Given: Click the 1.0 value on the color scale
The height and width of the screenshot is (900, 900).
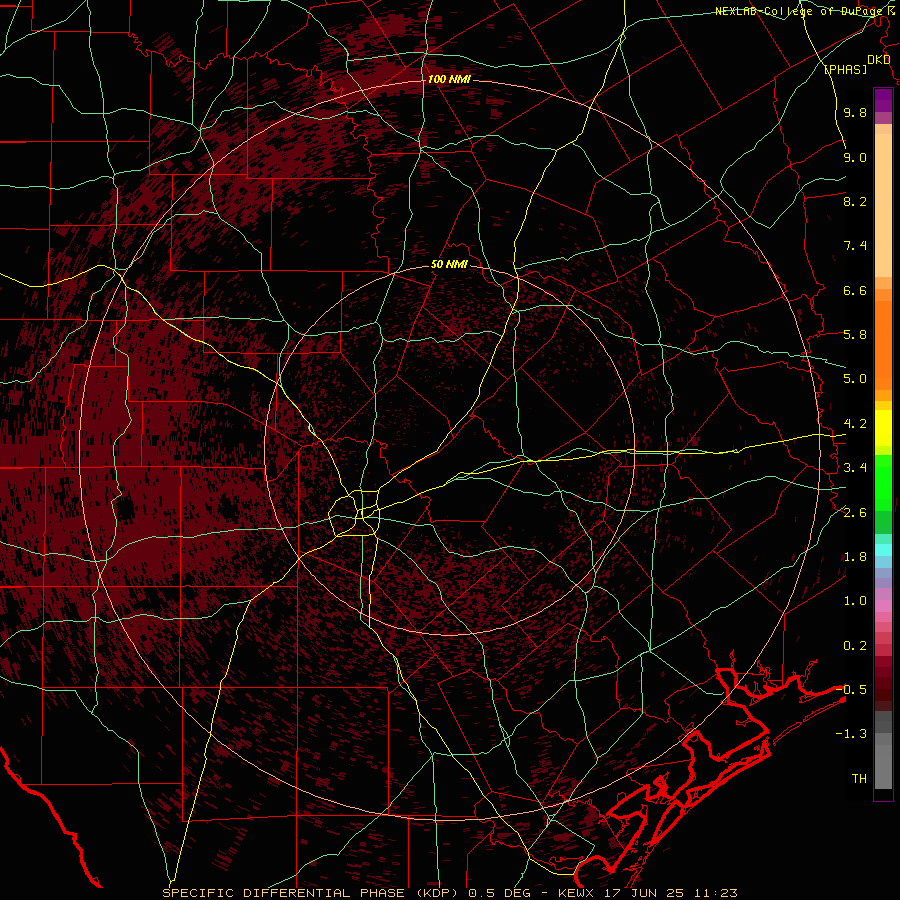Looking at the screenshot, I should (x=855, y=601).
